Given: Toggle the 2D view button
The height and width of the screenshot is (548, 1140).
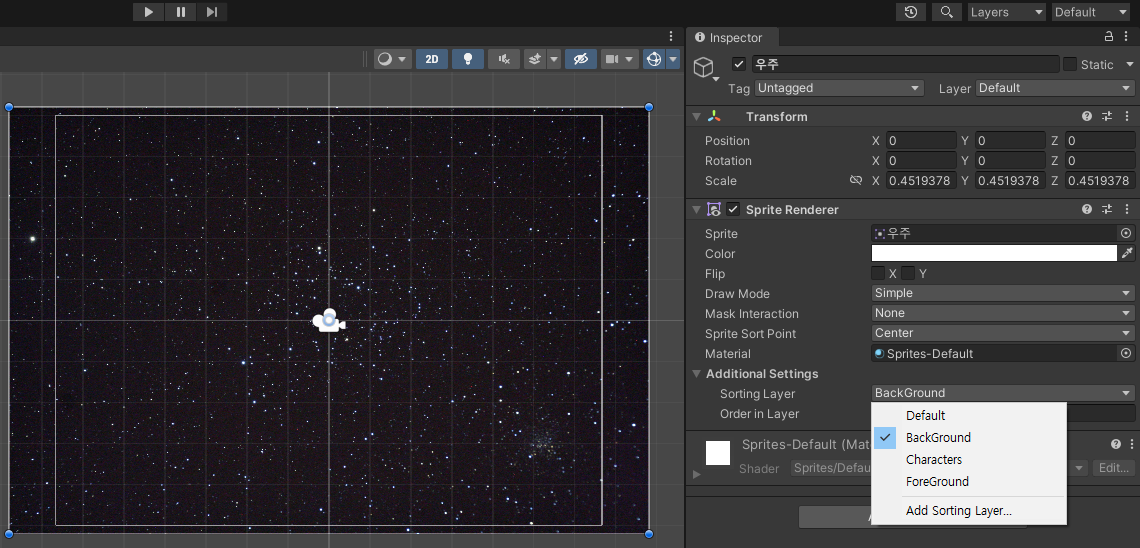Looking at the screenshot, I should (x=432, y=59).
